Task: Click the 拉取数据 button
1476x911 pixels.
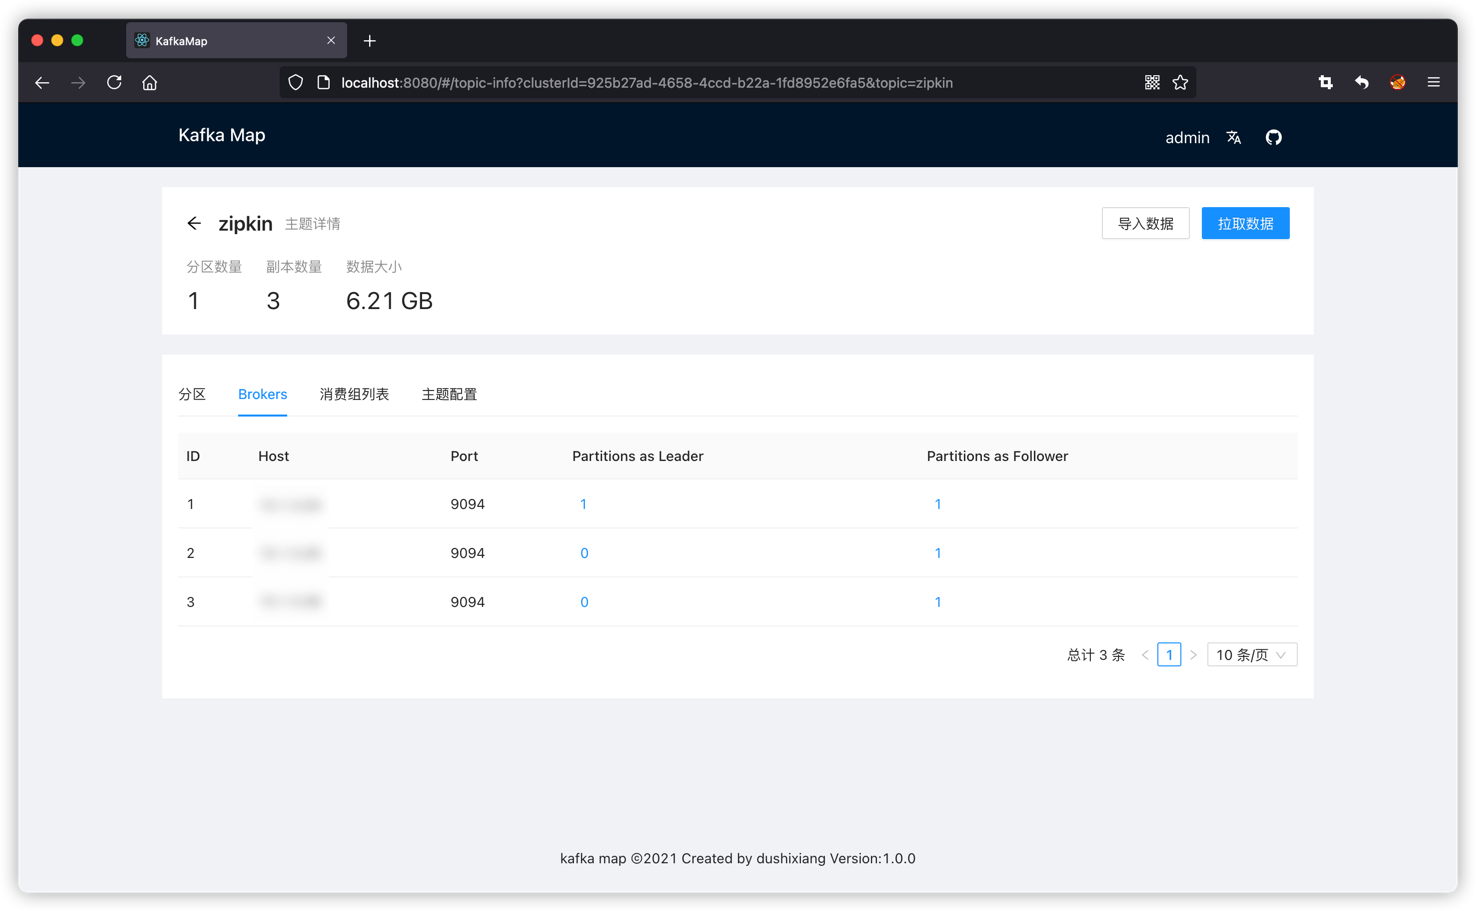Action: tap(1245, 223)
